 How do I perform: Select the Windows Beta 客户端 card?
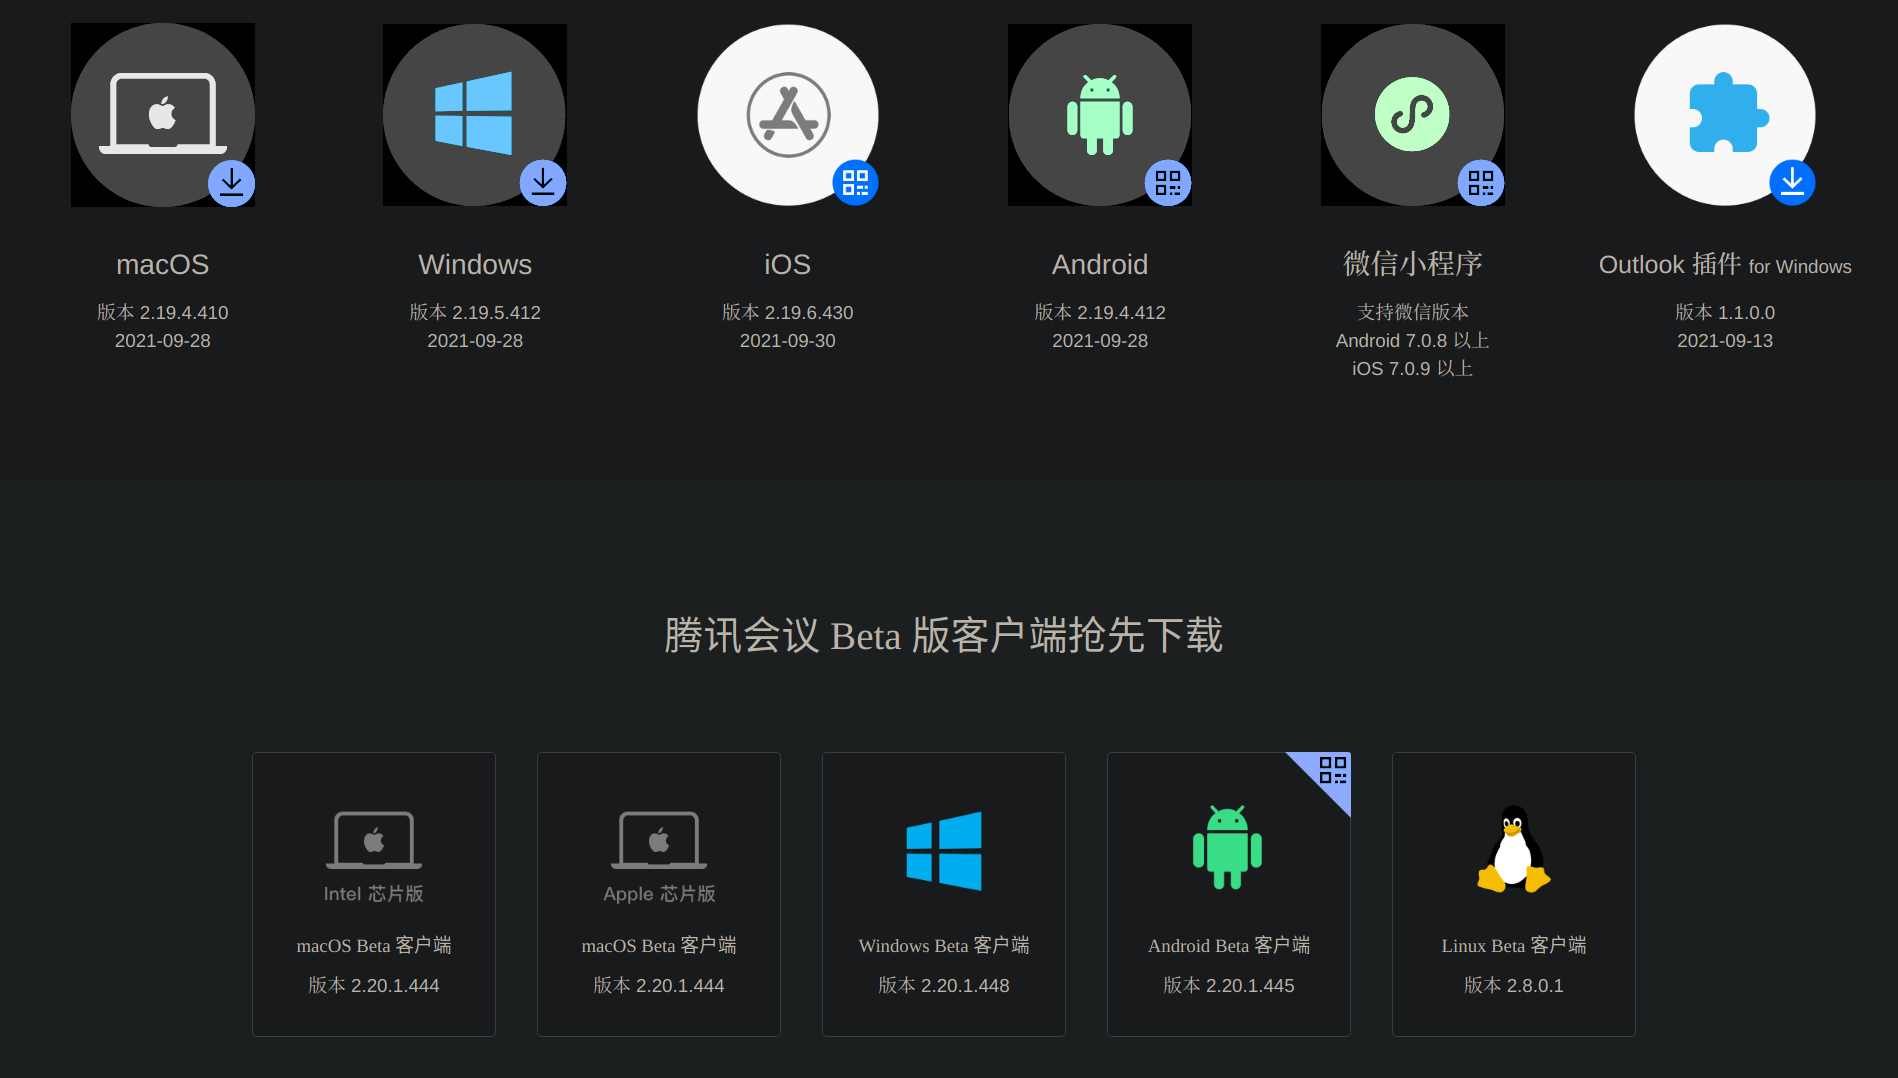coord(943,893)
